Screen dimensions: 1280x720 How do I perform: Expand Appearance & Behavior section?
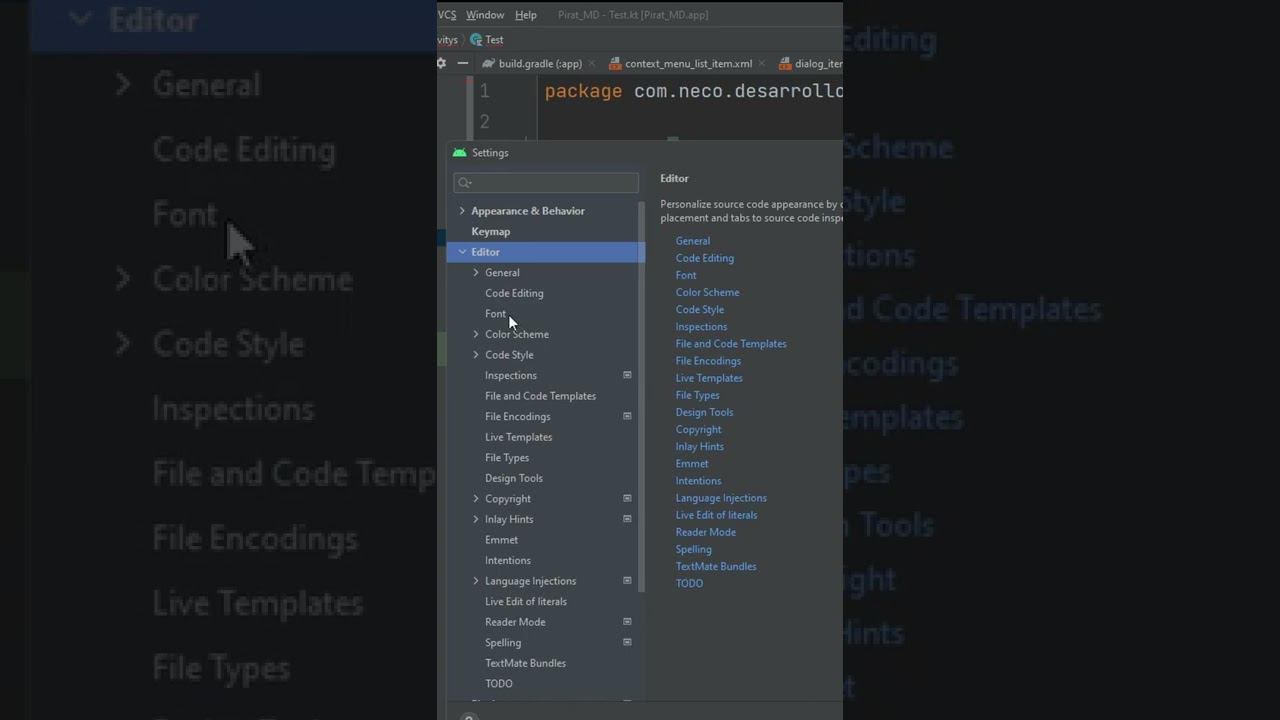coord(462,211)
